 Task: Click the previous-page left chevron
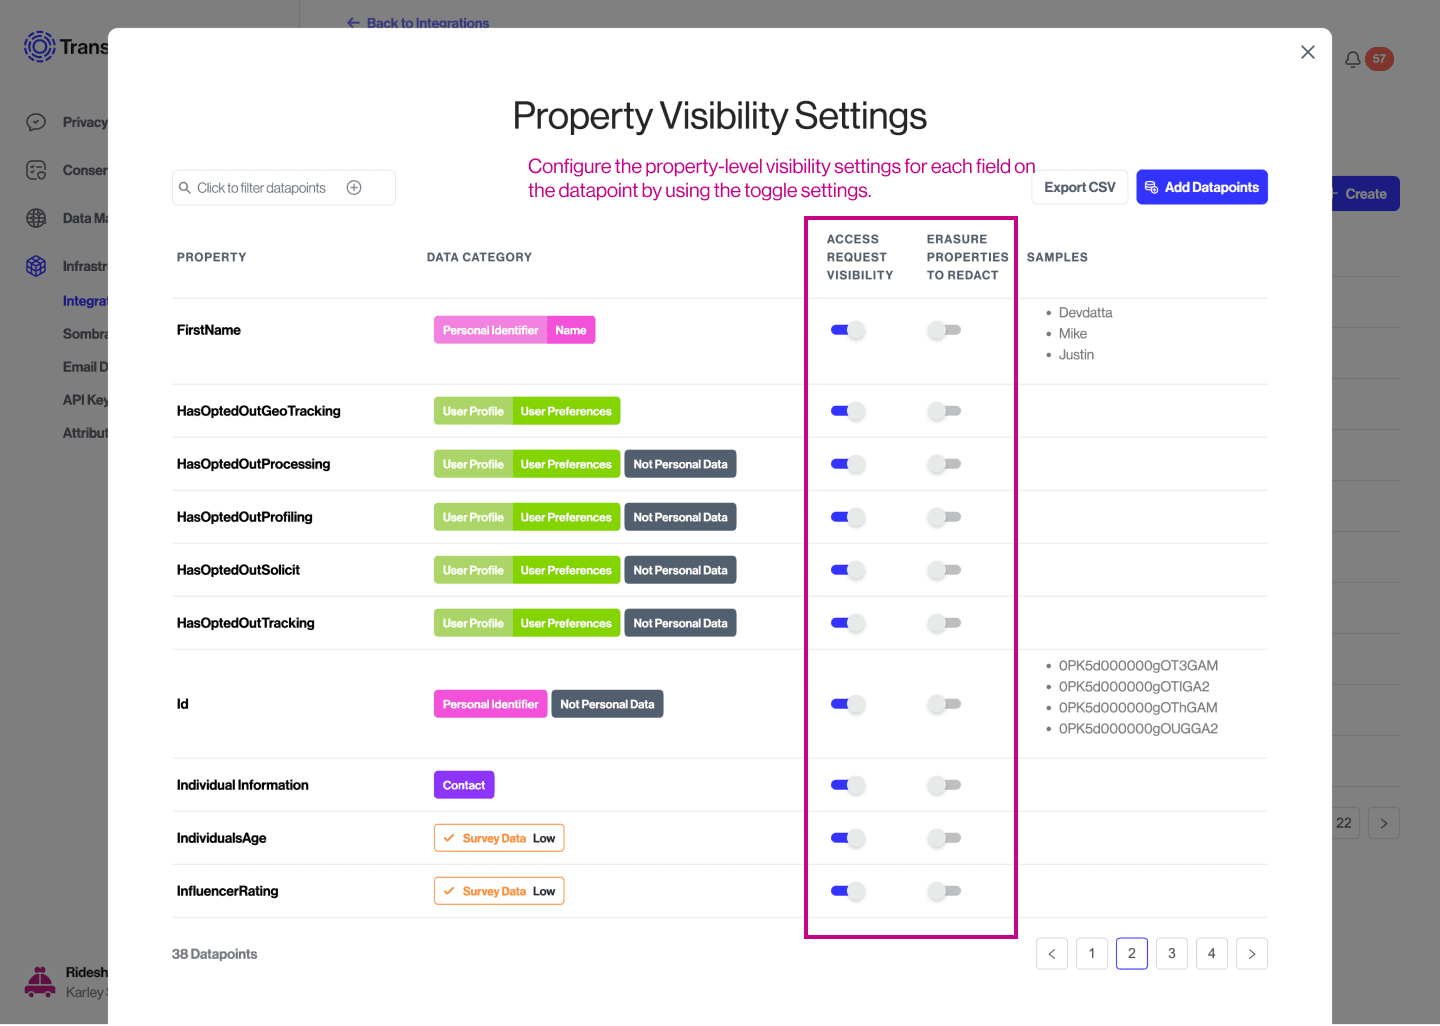point(1051,953)
